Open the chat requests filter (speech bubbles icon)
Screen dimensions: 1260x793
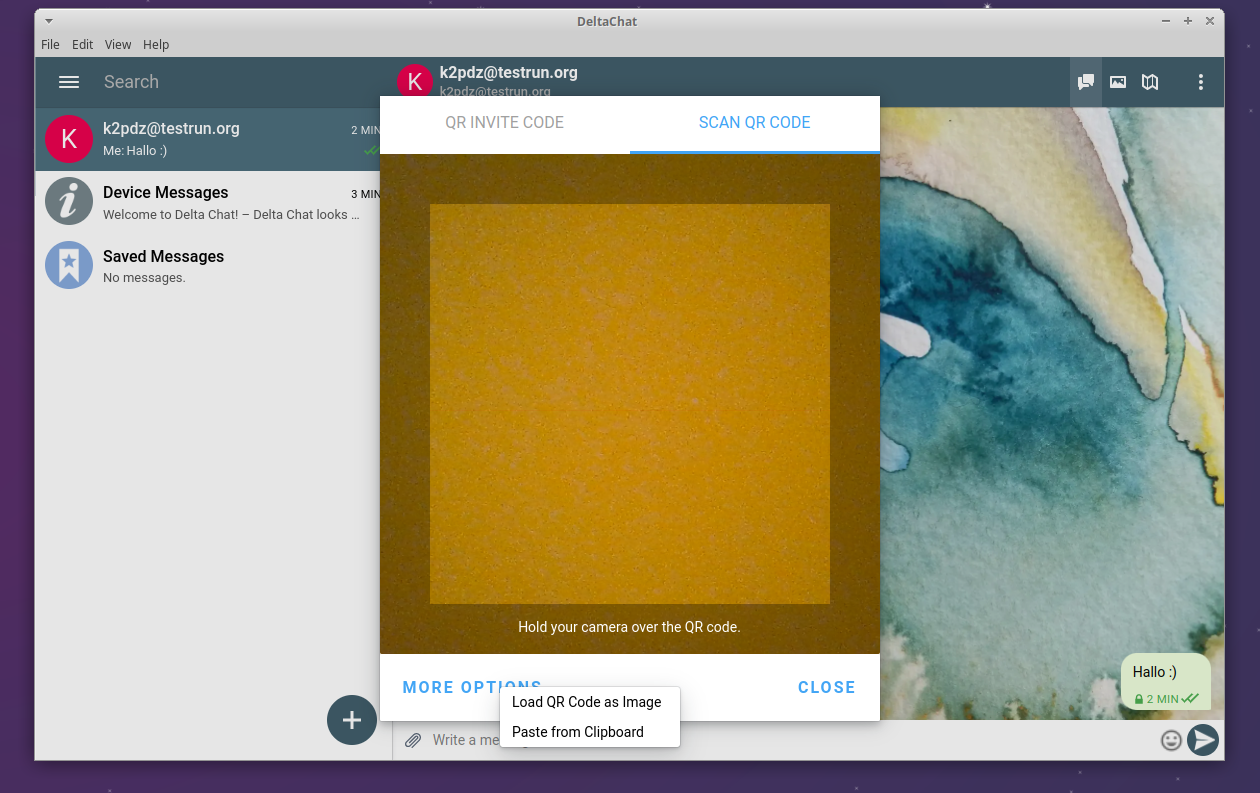point(1085,82)
